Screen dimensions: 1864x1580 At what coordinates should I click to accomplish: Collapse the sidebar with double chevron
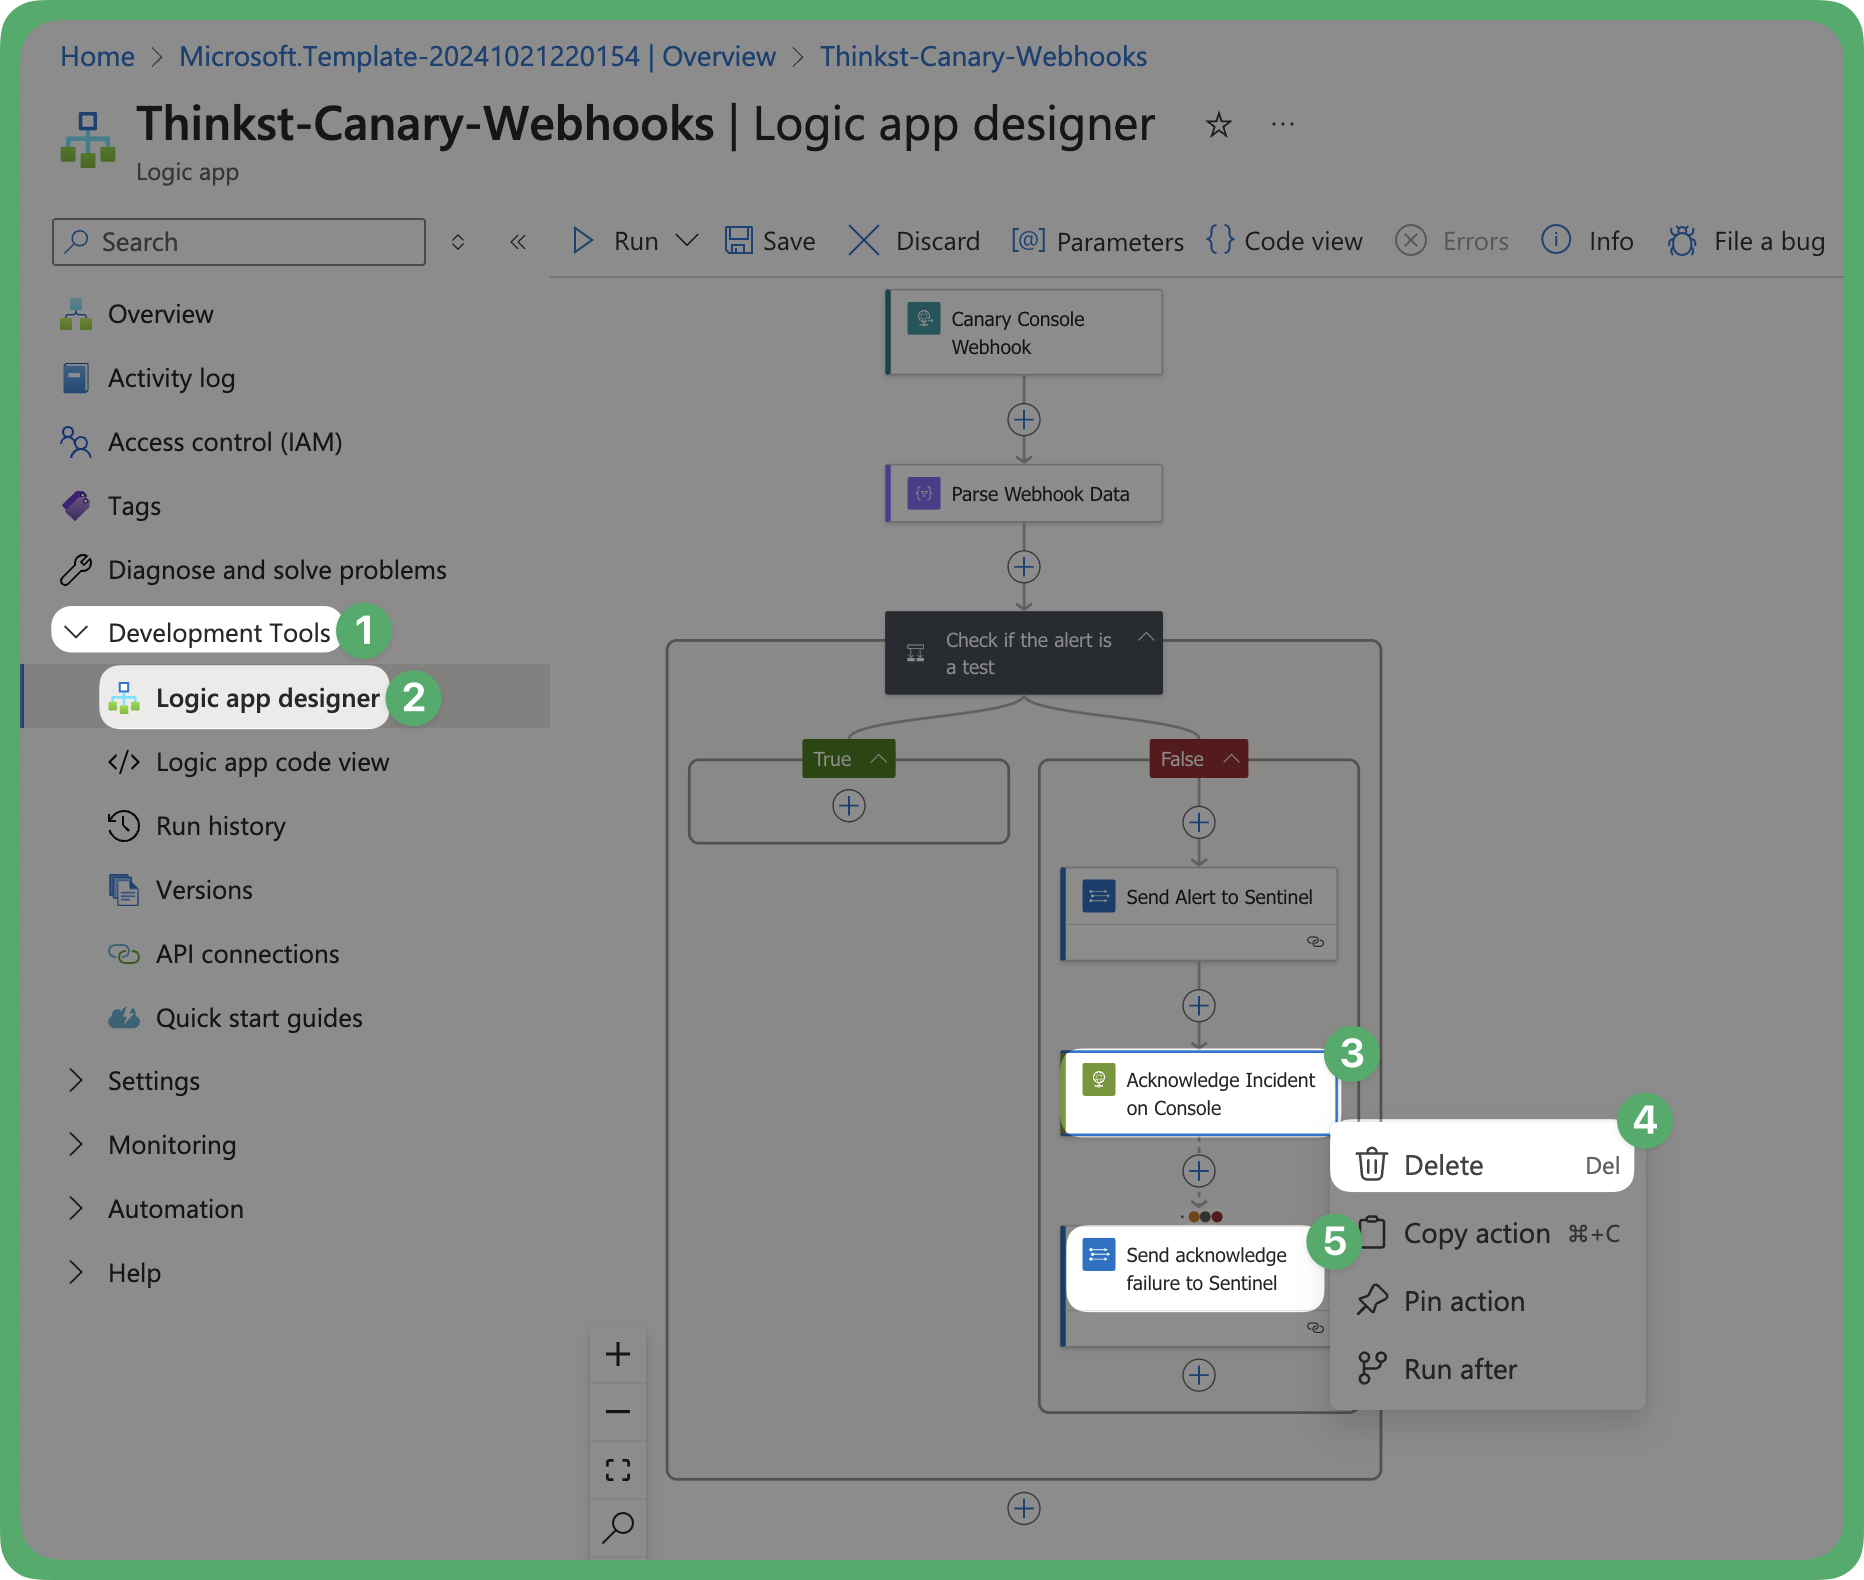pos(518,242)
